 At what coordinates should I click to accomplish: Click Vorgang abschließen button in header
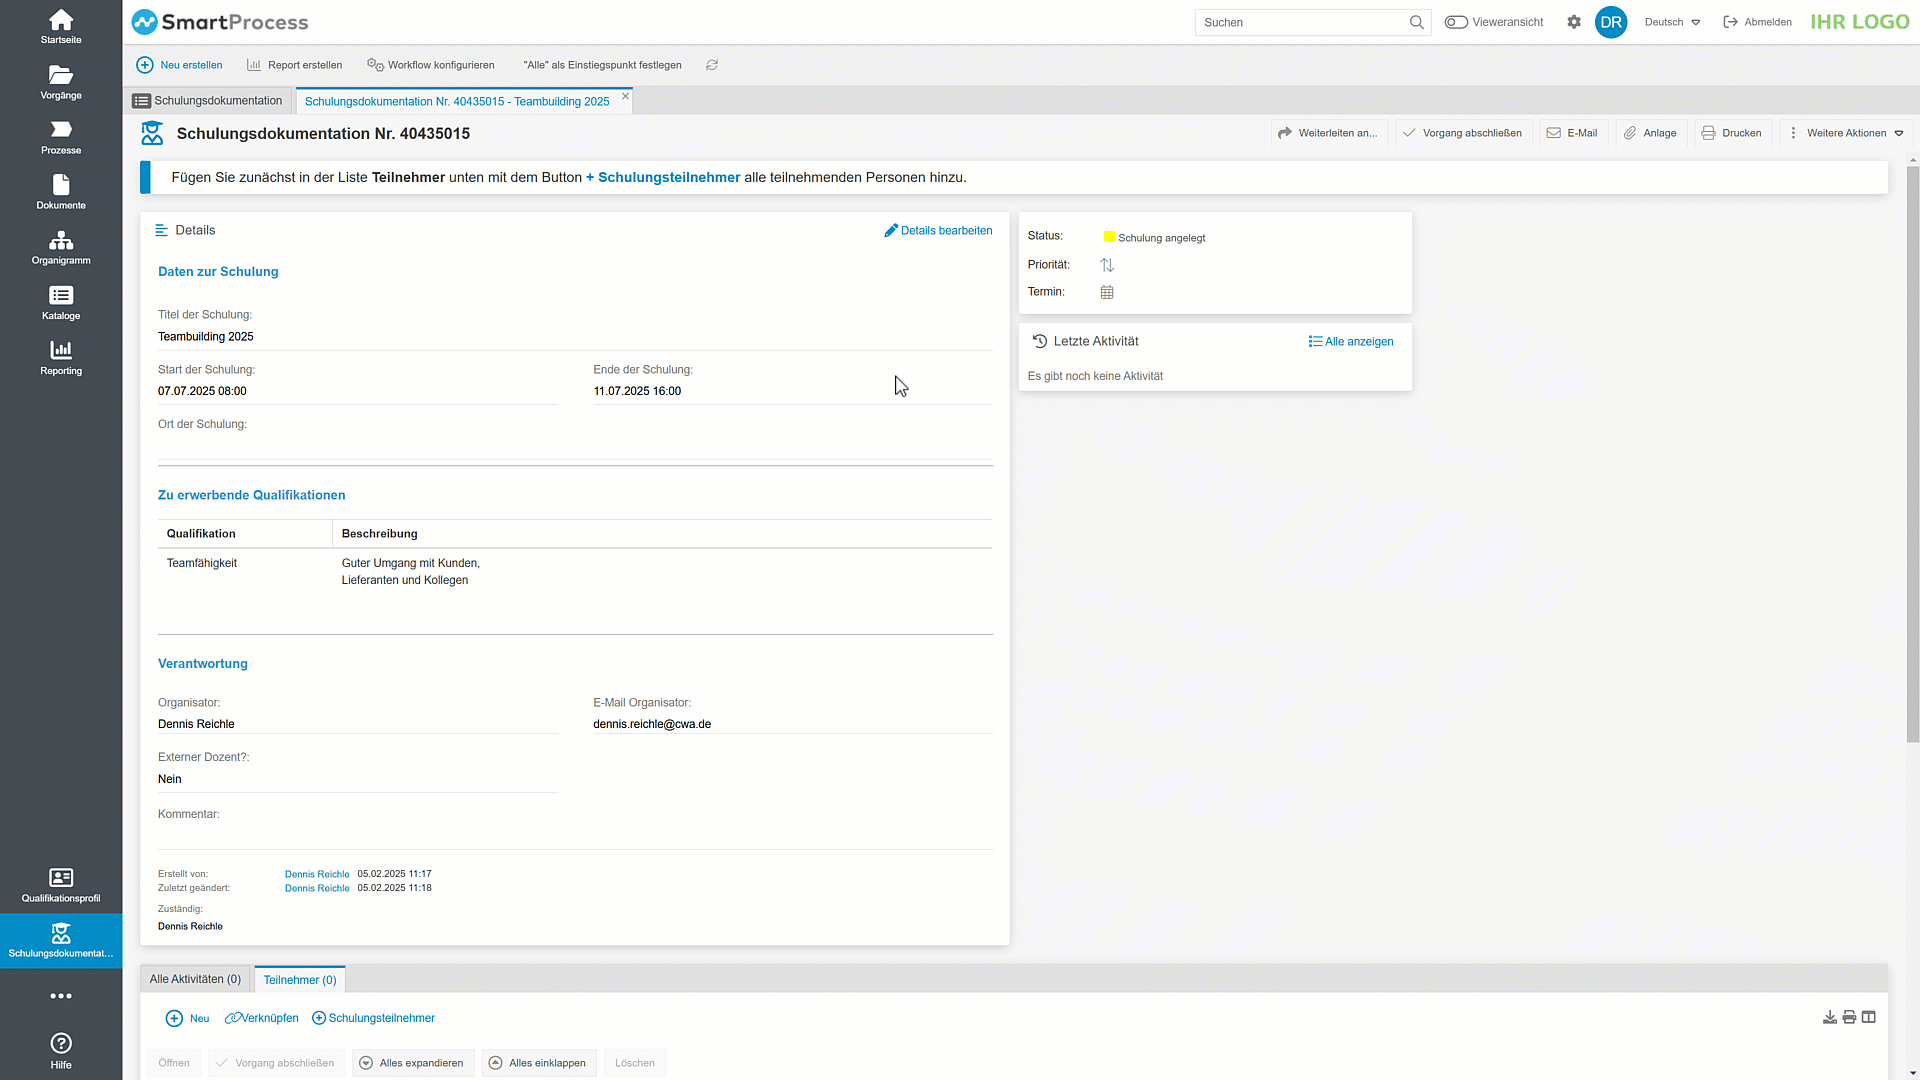point(1463,133)
